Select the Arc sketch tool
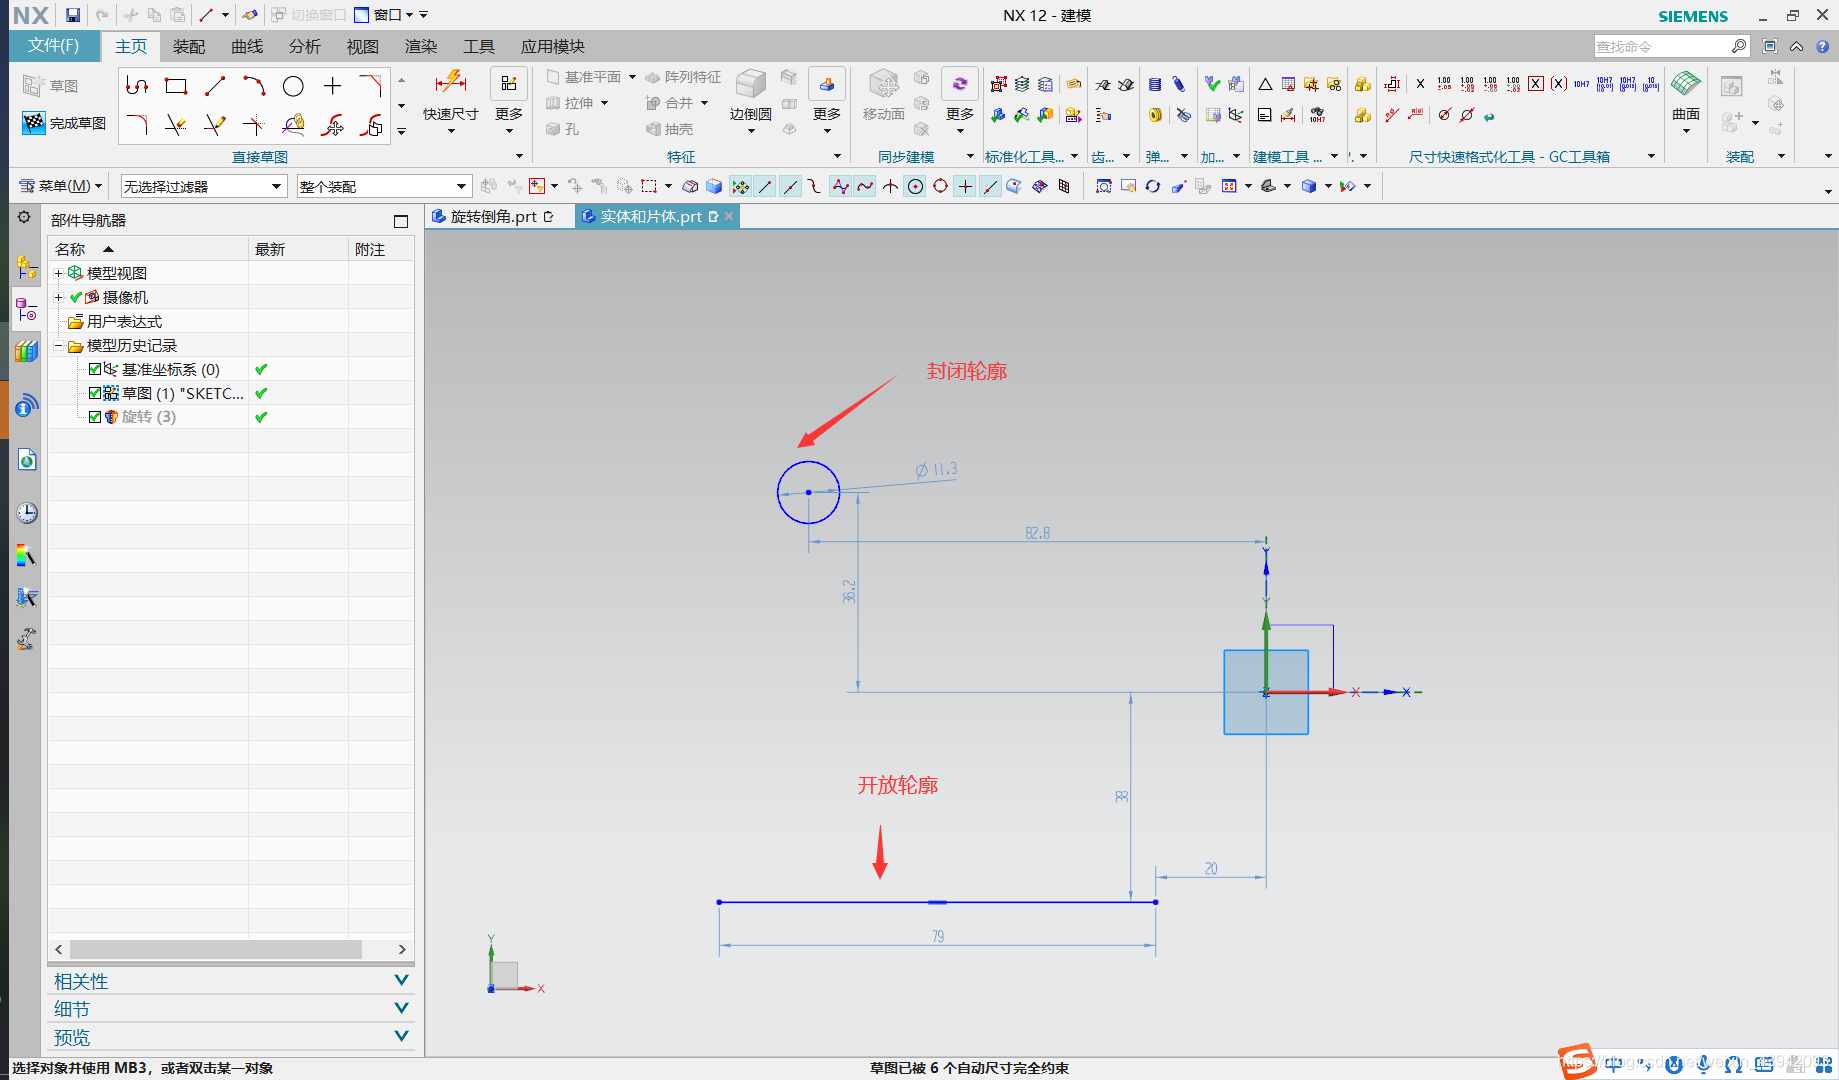 254,87
